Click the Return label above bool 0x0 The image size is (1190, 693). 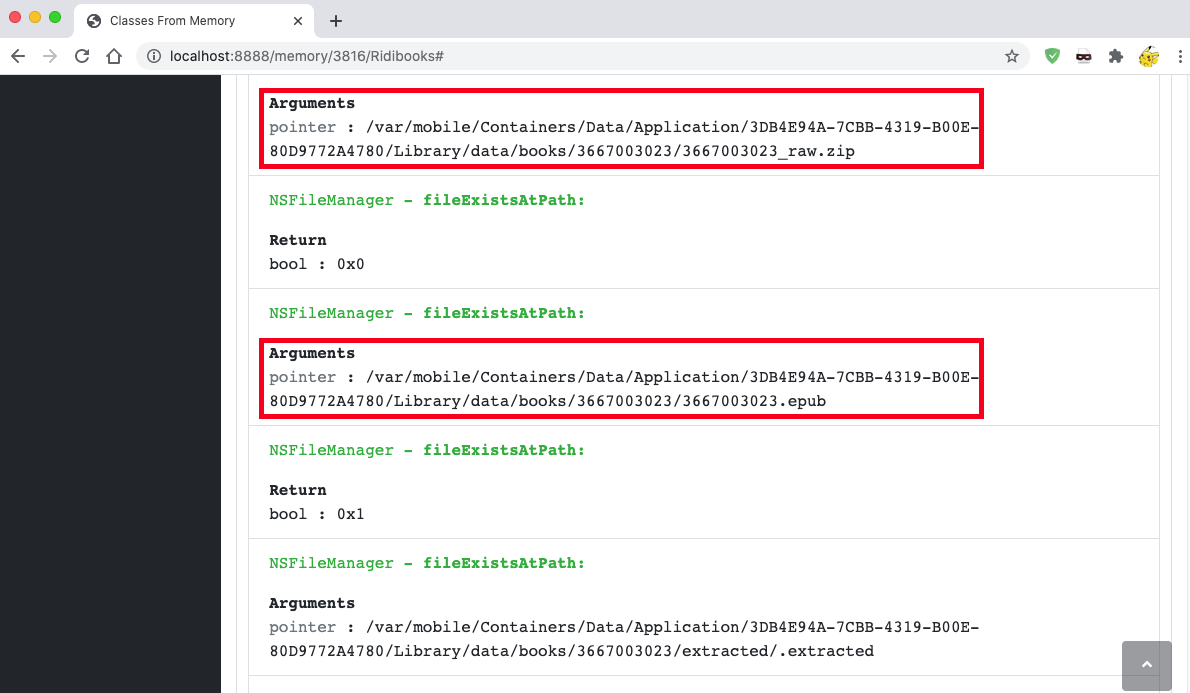click(x=298, y=240)
